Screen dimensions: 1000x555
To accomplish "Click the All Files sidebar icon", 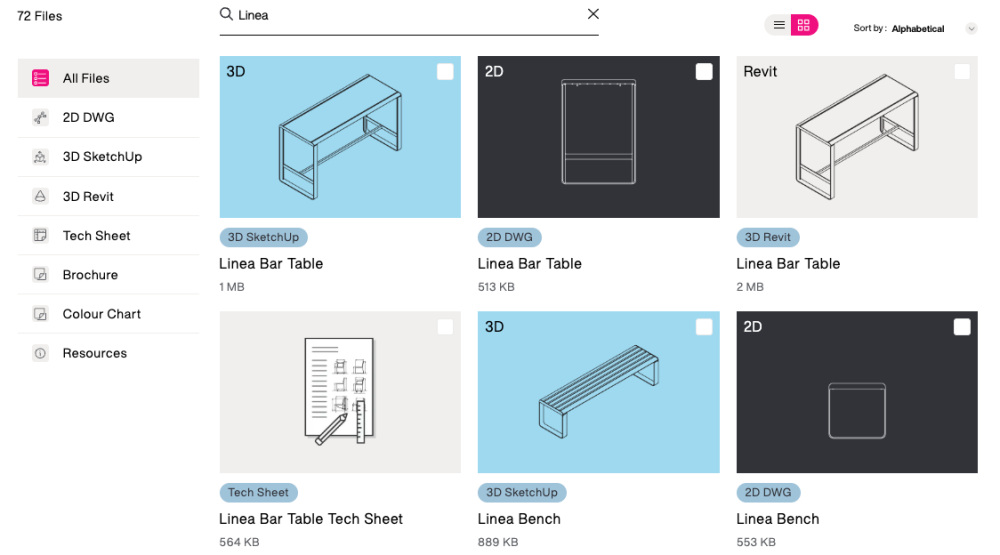I will point(40,78).
